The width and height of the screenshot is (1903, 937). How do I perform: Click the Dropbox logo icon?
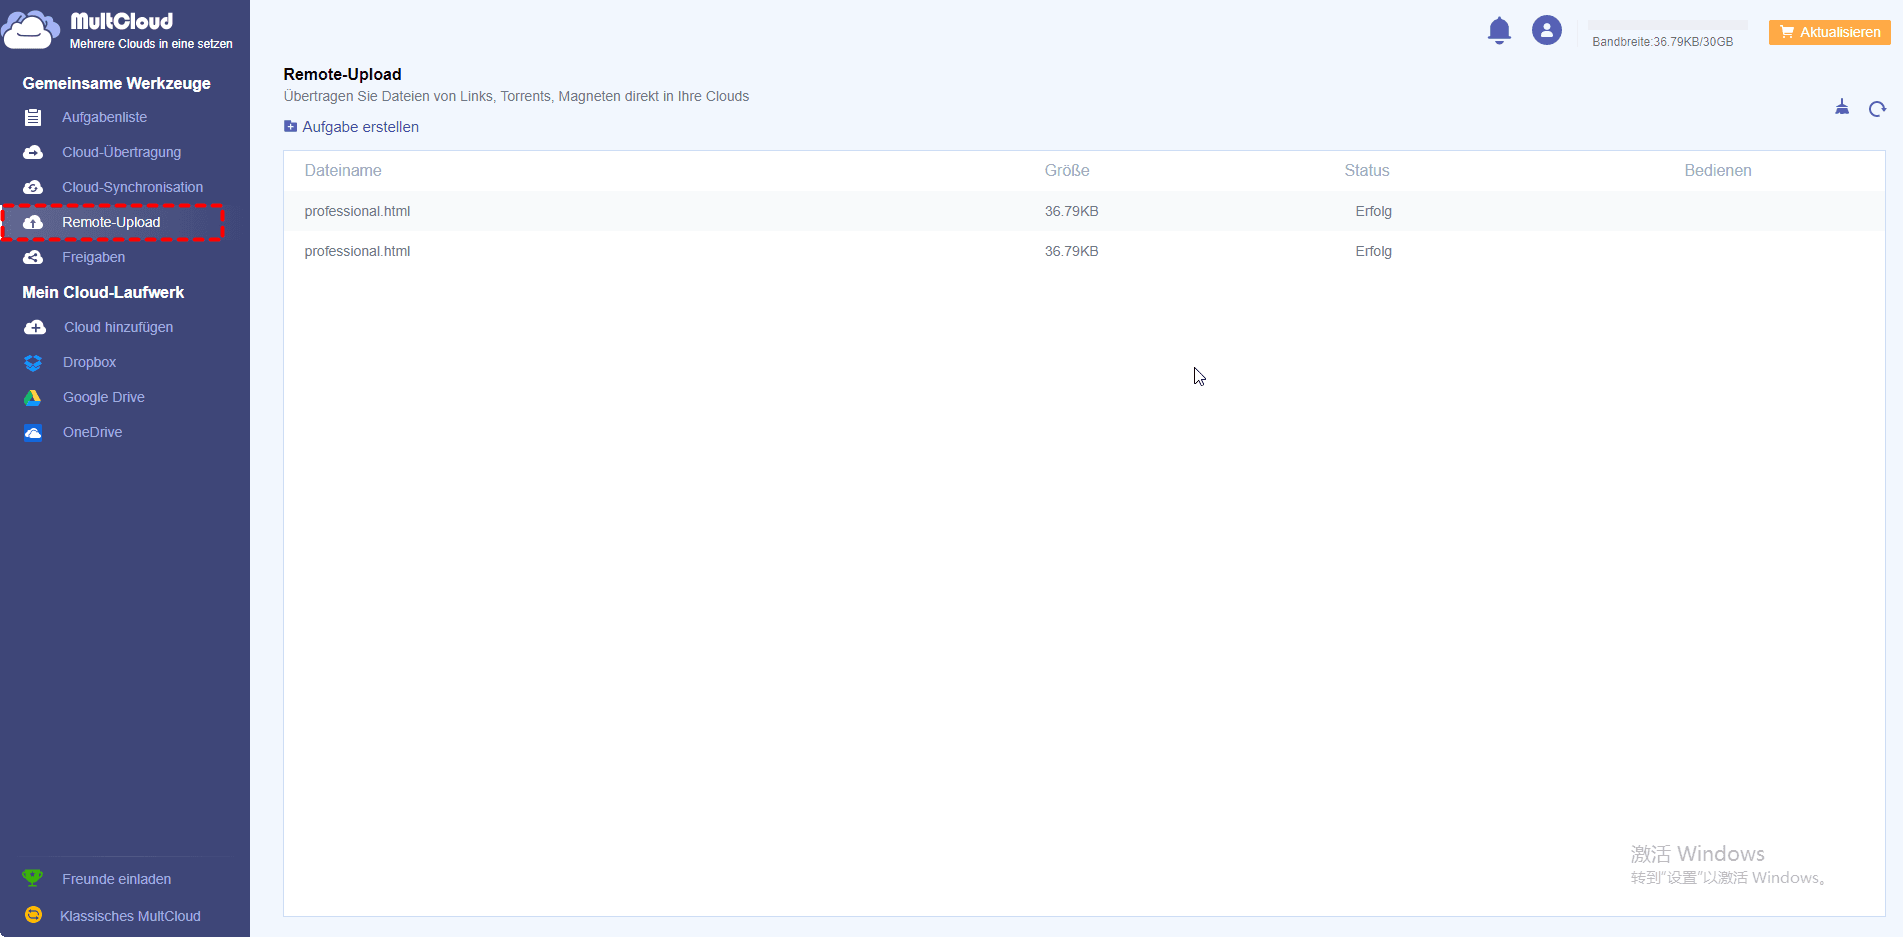[x=33, y=363]
